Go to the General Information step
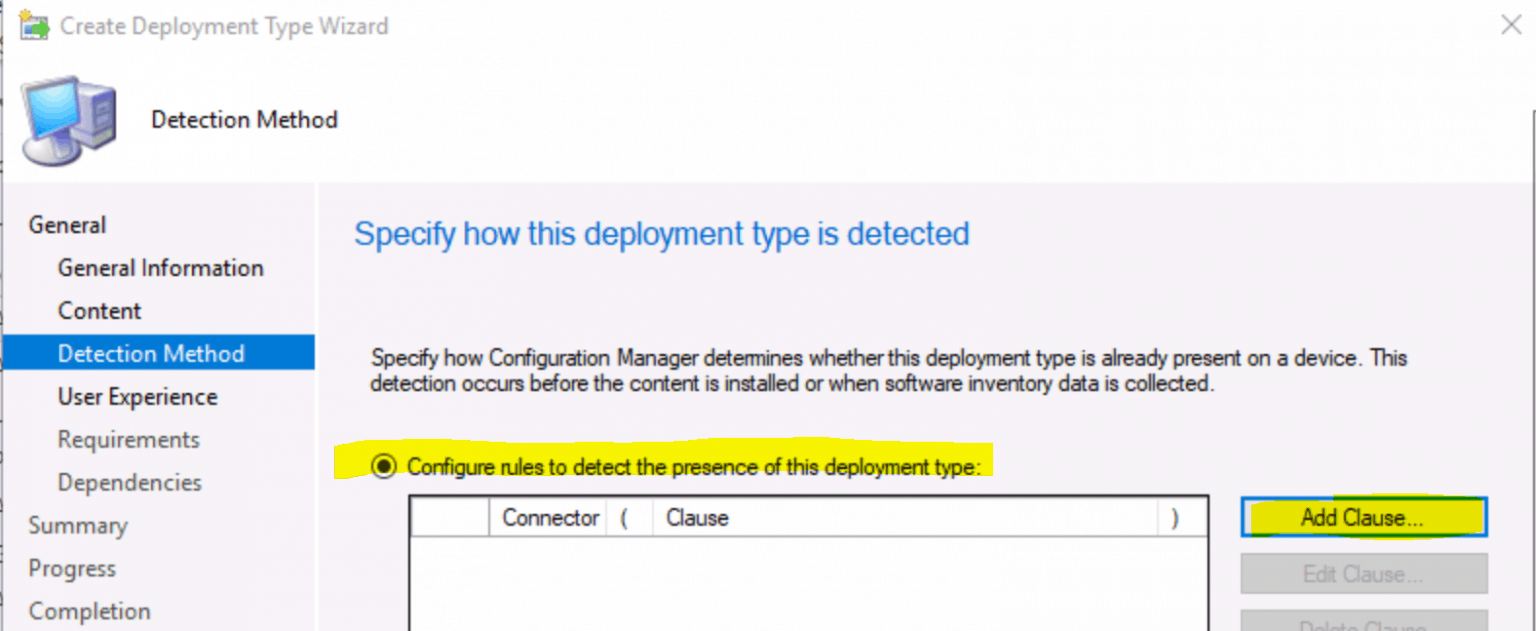 coord(161,268)
